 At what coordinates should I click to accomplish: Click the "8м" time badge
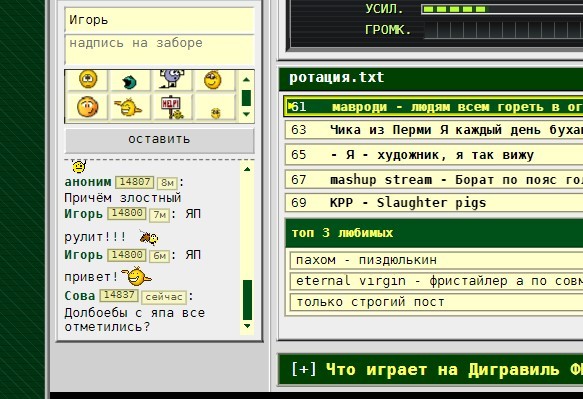tap(167, 183)
